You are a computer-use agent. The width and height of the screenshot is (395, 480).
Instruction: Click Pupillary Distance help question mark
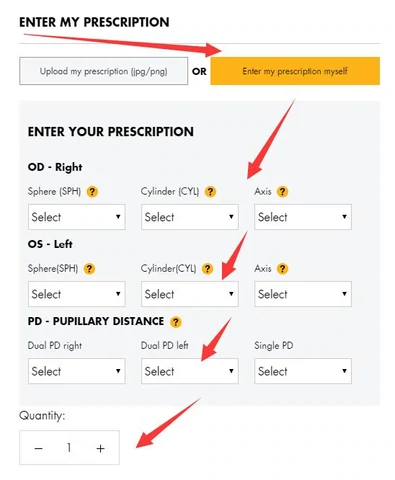[x=176, y=322]
